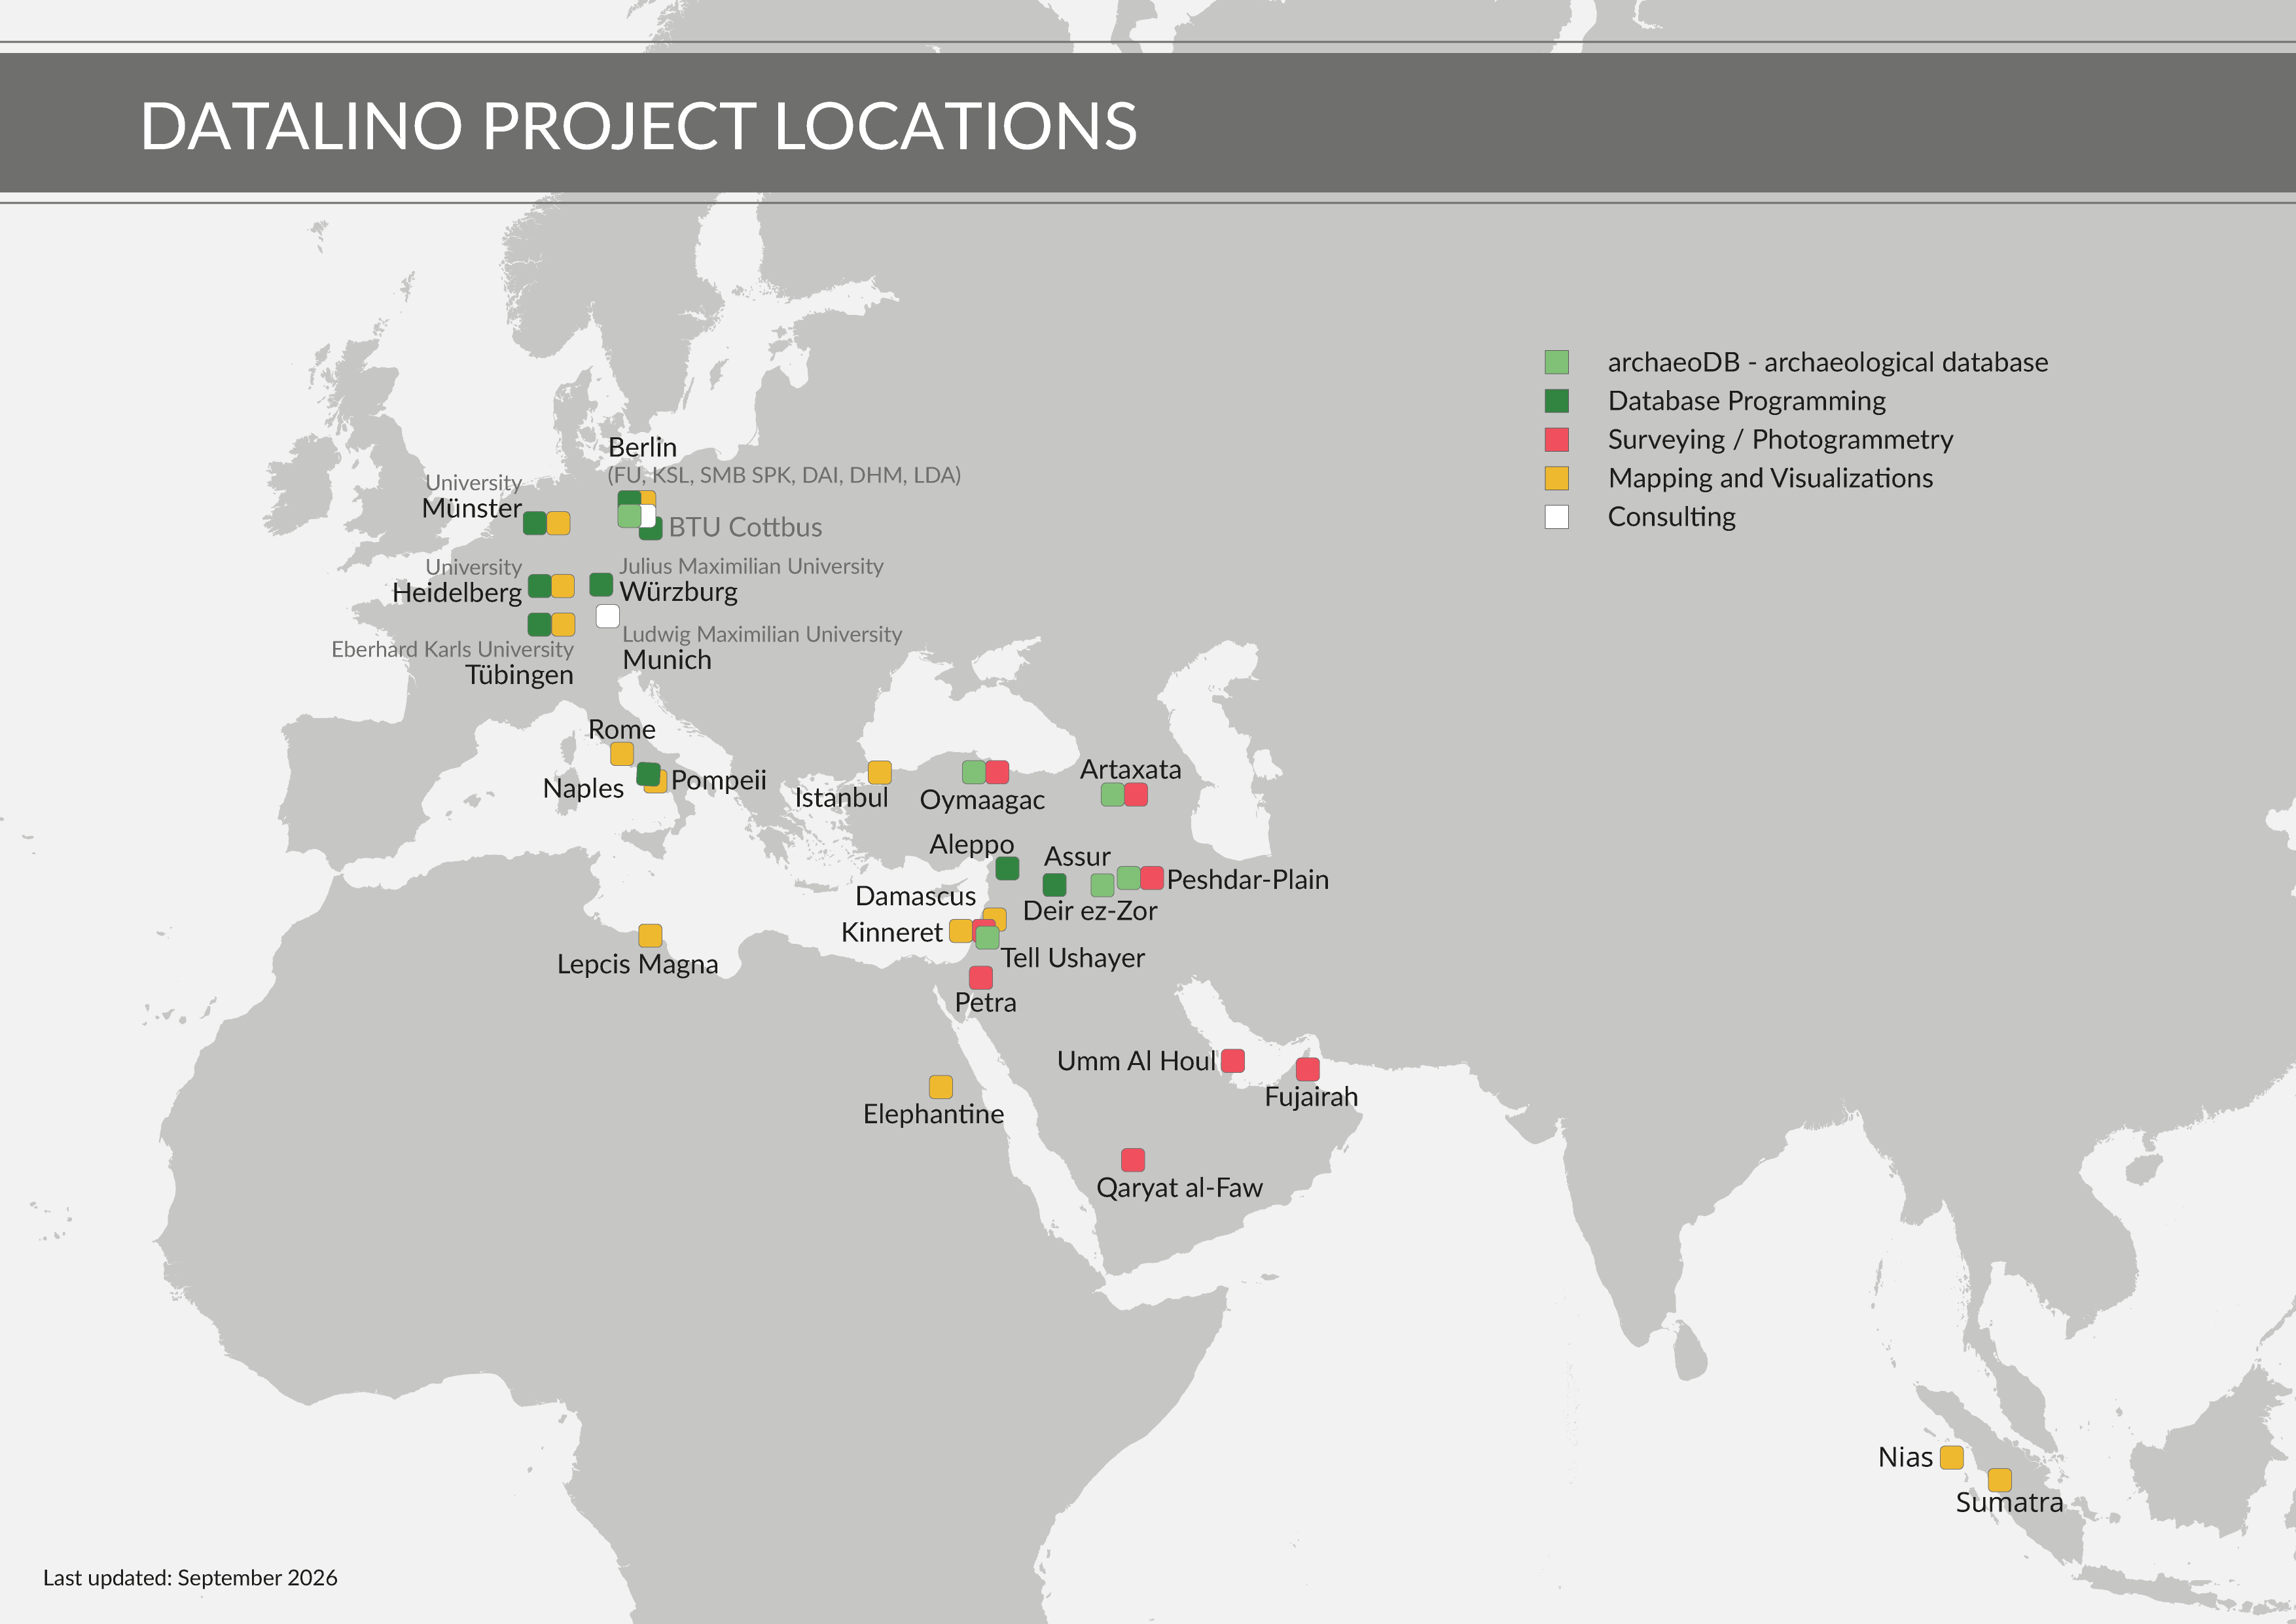The height and width of the screenshot is (1624, 2296).
Task: Click the dark green marker beside Würzburg
Action: tap(601, 584)
